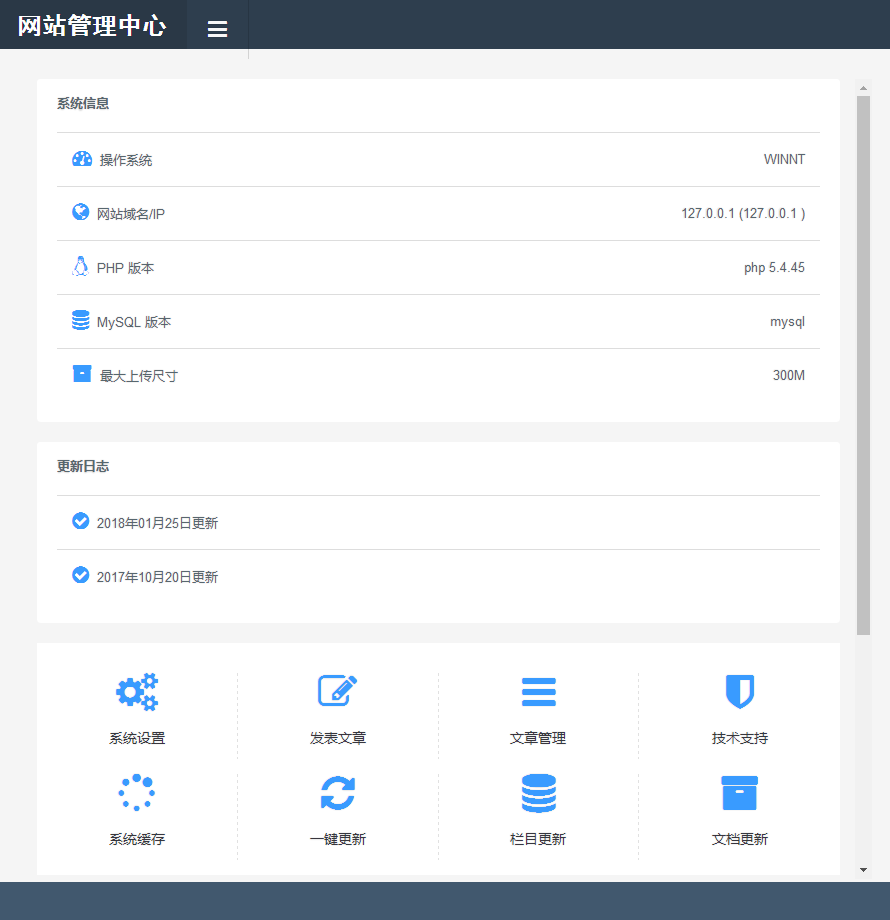Screen dimensions: 890x920
Task: Click the 最大上传尺寸 upload icon
Action: (81, 373)
